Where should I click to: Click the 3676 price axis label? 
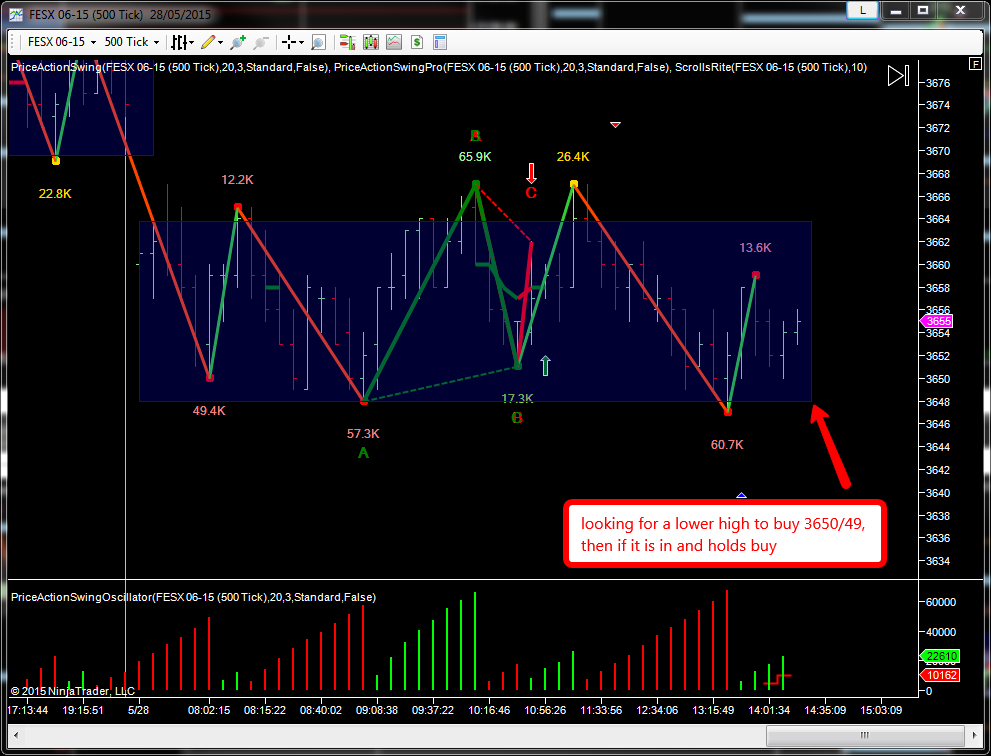click(938, 83)
